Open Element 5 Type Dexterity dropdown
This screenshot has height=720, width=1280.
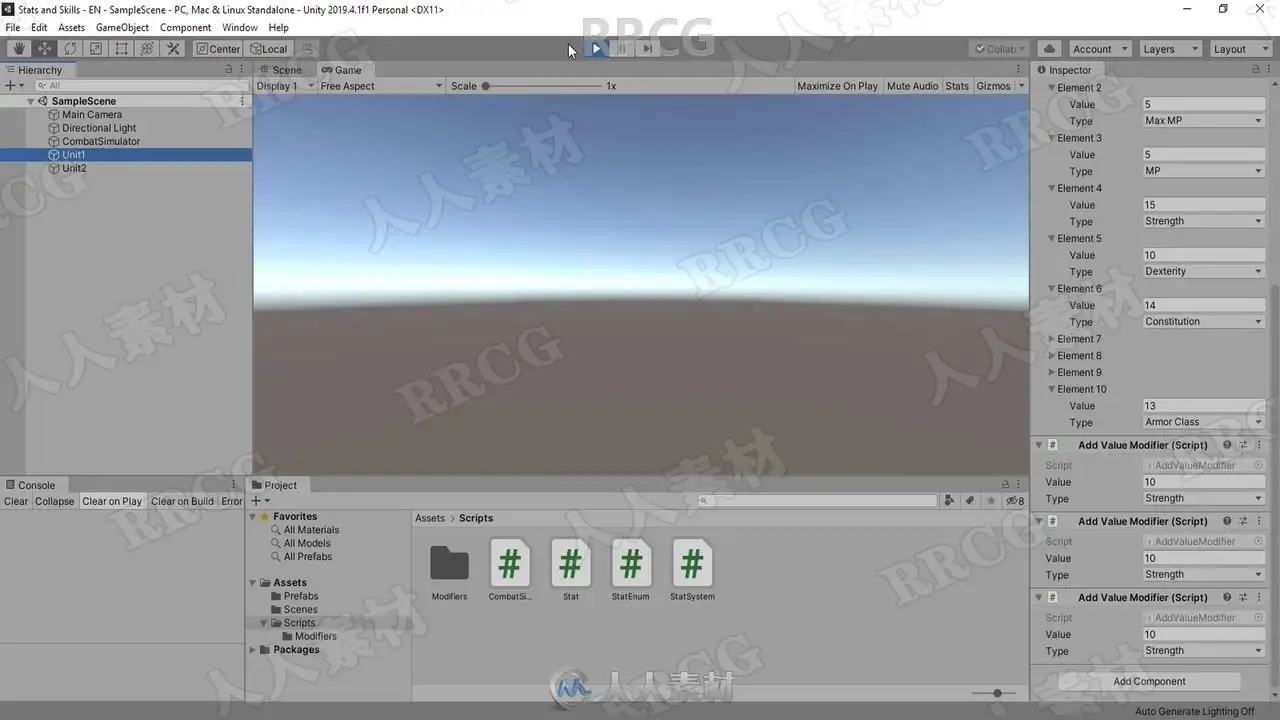pyautogui.click(x=1204, y=271)
